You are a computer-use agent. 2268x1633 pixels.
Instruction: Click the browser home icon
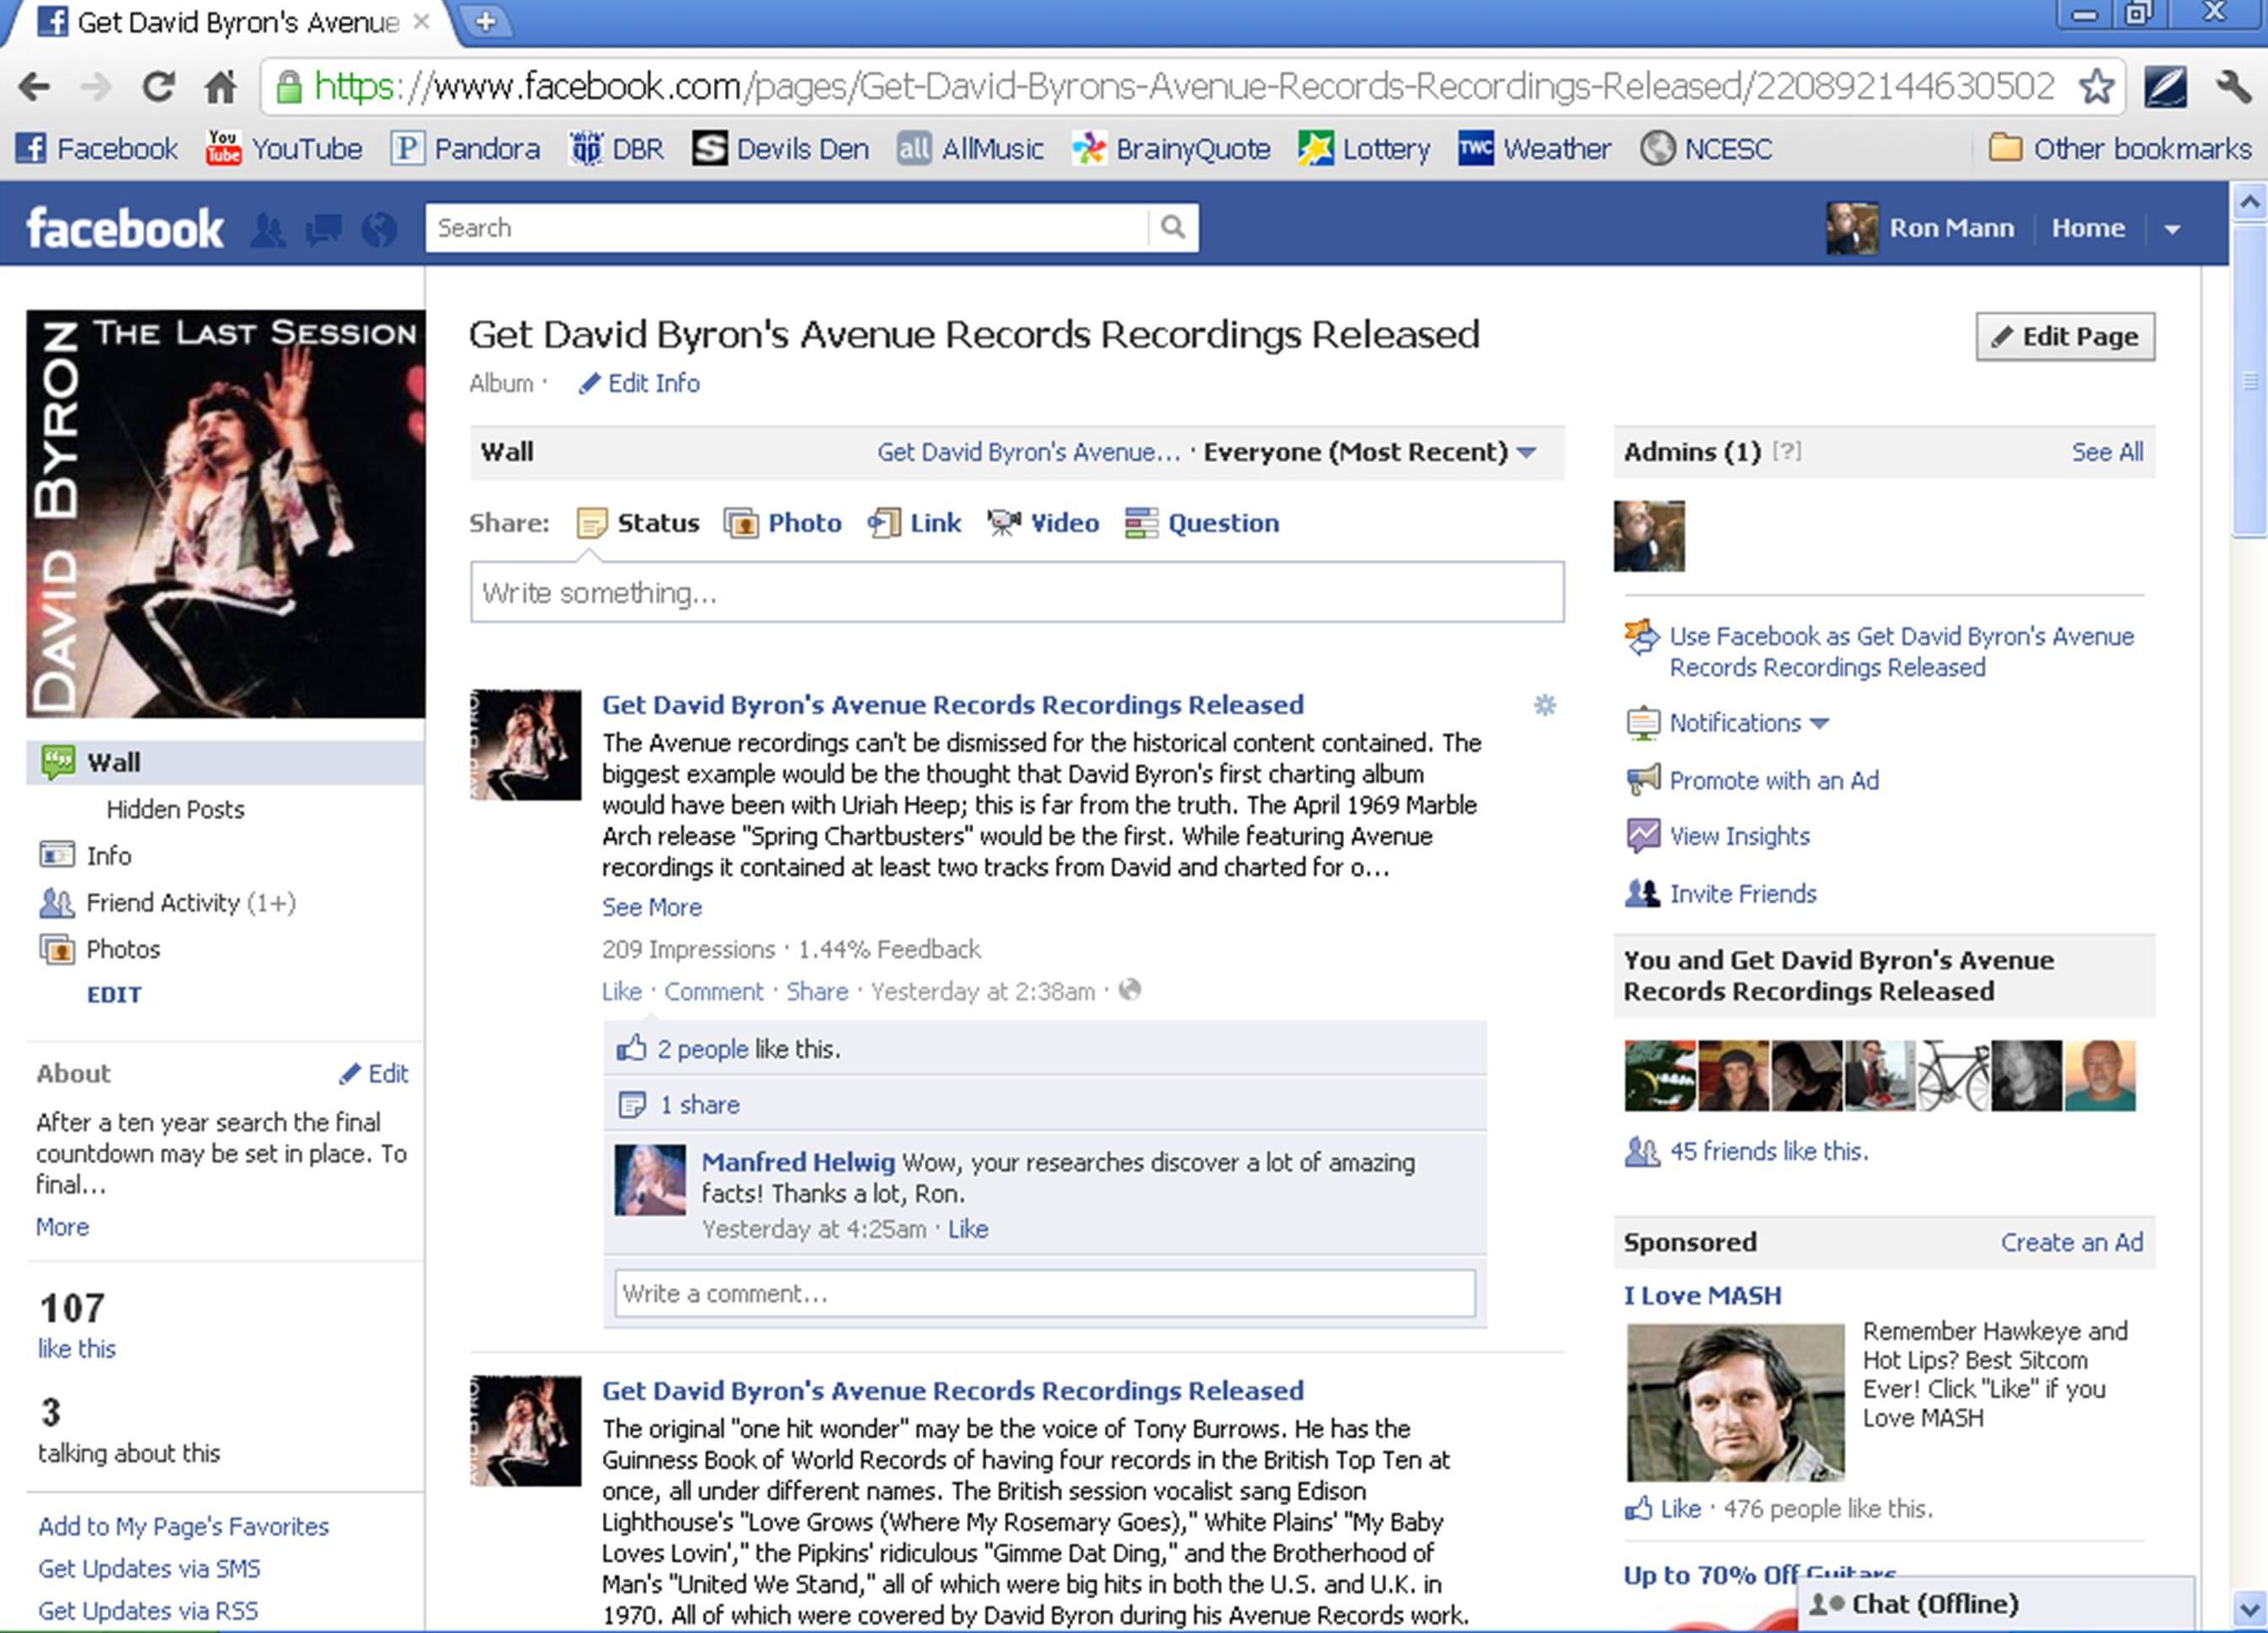[x=220, y=87]
